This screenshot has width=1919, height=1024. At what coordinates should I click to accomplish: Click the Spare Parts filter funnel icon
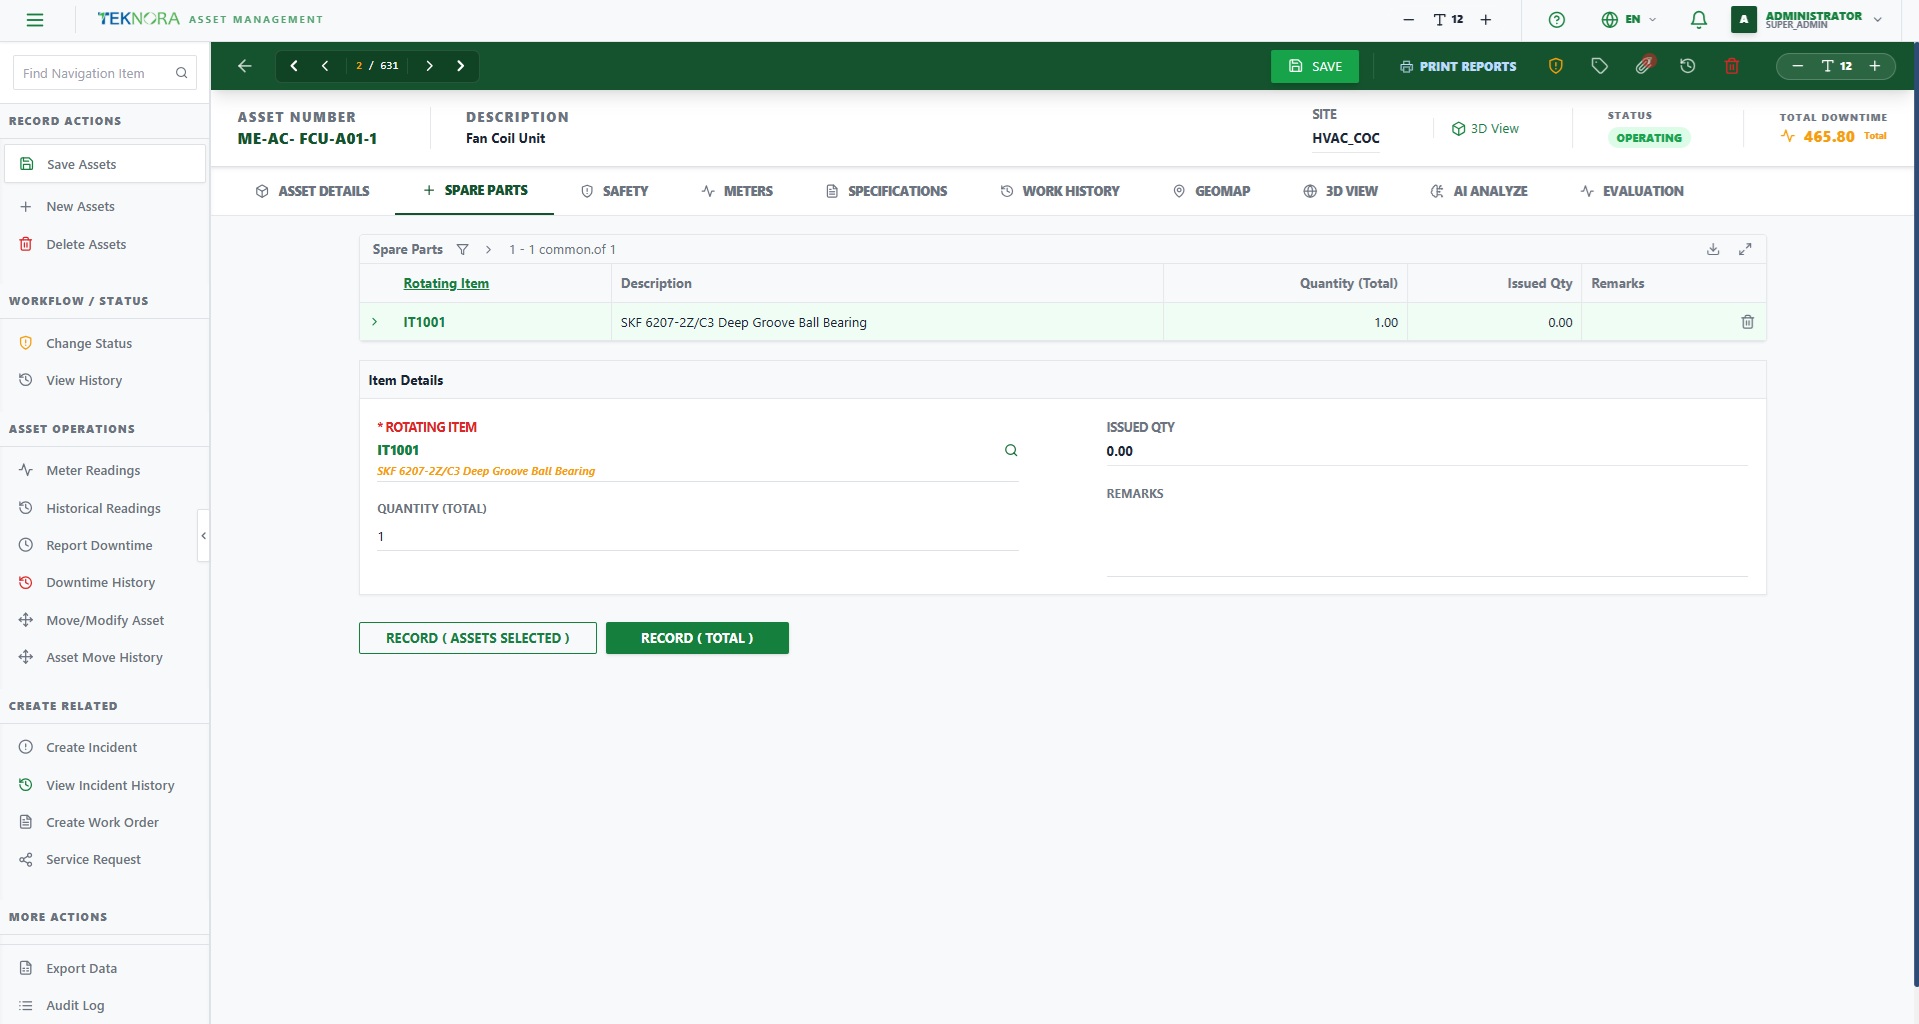click(462, 250)
